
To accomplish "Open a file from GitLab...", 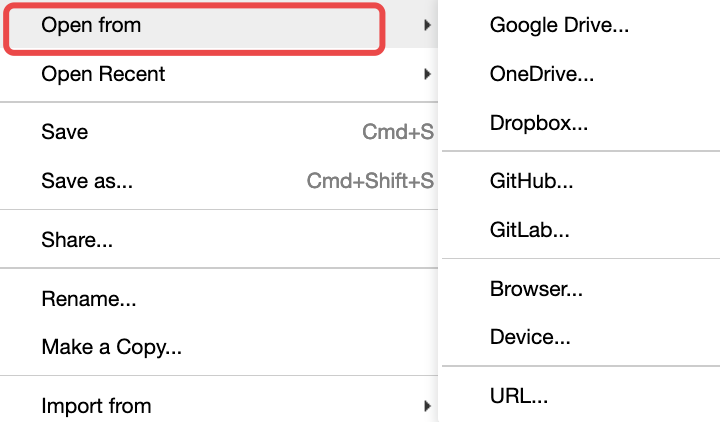I will [529, 230].
